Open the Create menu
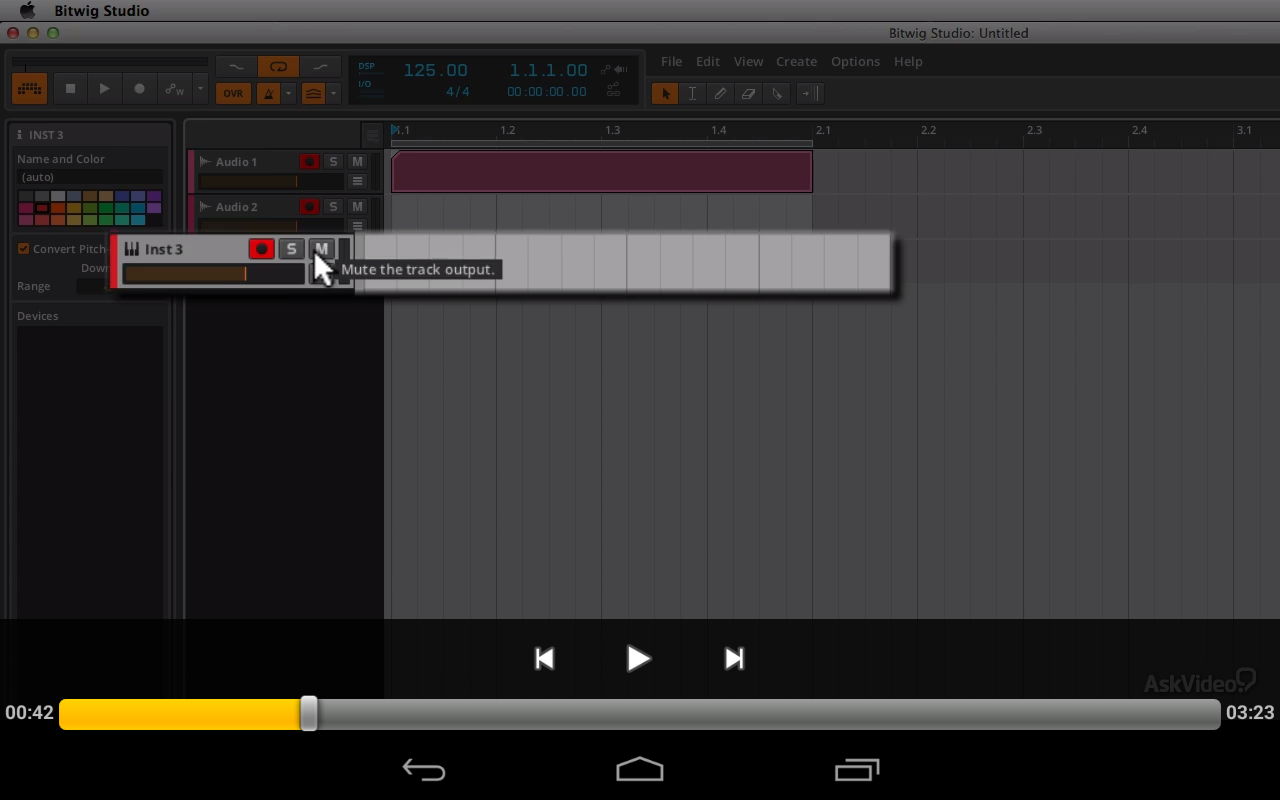The height and width of the screenshot is (800, 1280). coord(796,61)
